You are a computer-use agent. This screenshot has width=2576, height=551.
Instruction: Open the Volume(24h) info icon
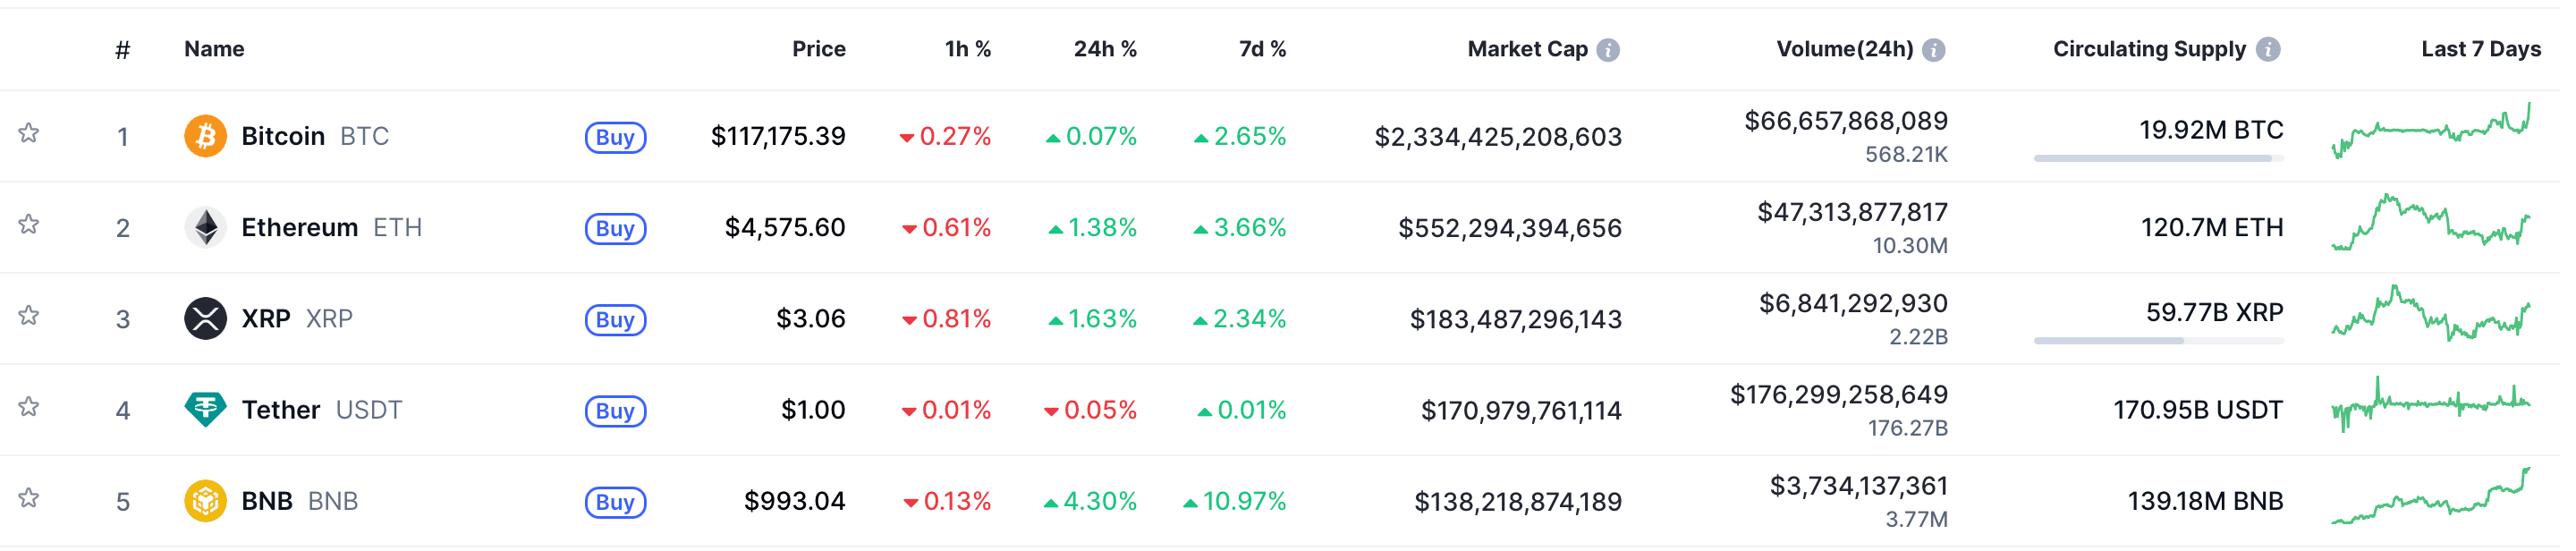pyautogui.click(x=1933, y=50)
